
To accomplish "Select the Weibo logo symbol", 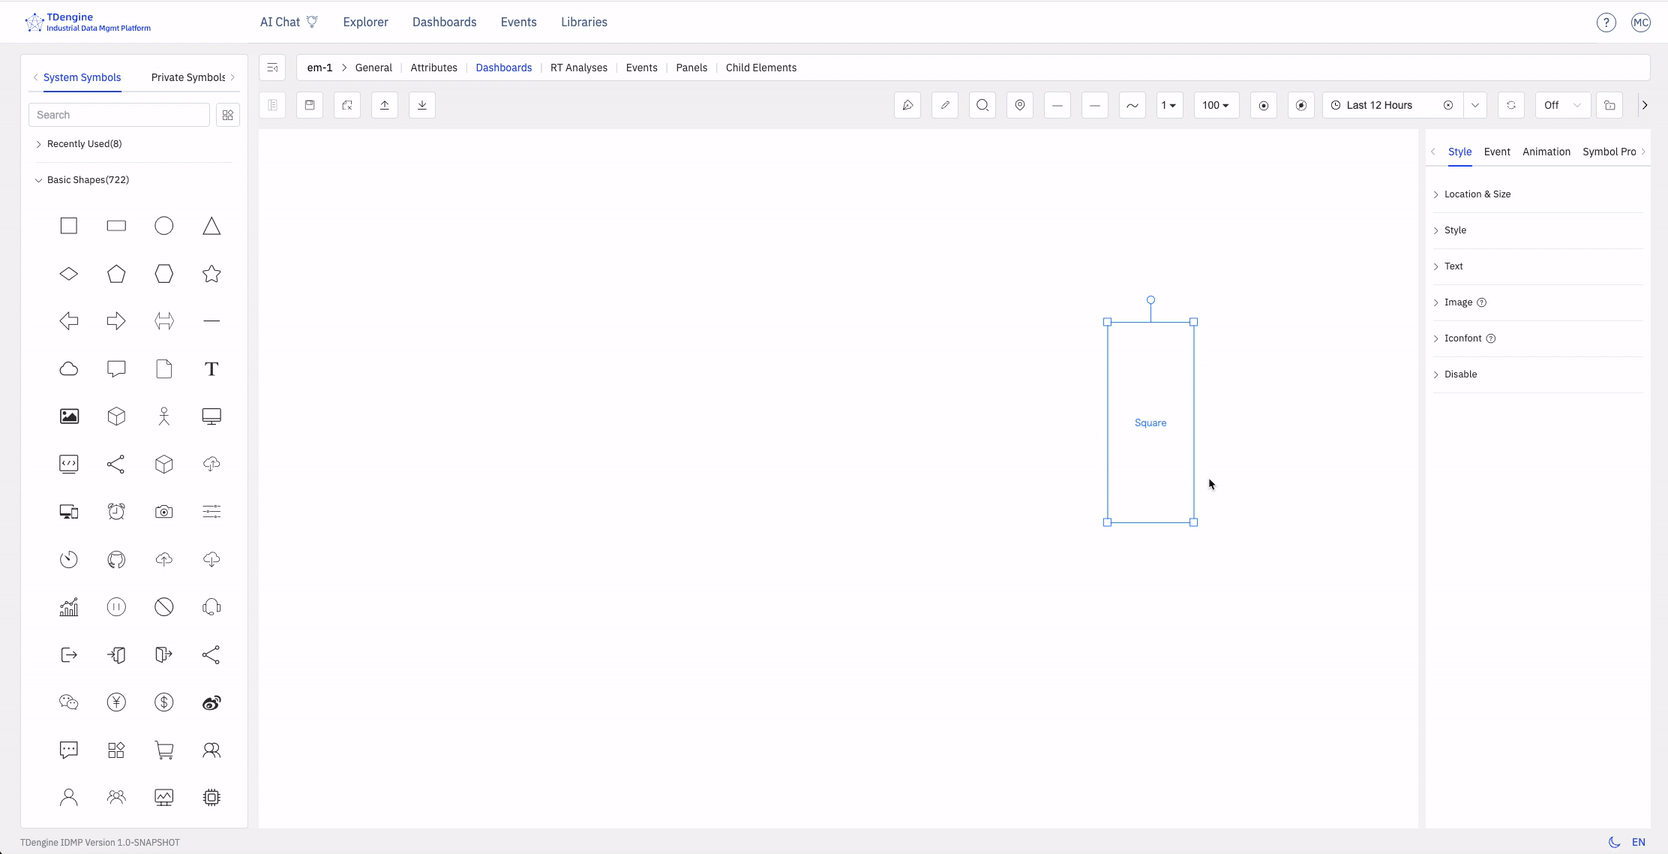I will coord(211,702).
